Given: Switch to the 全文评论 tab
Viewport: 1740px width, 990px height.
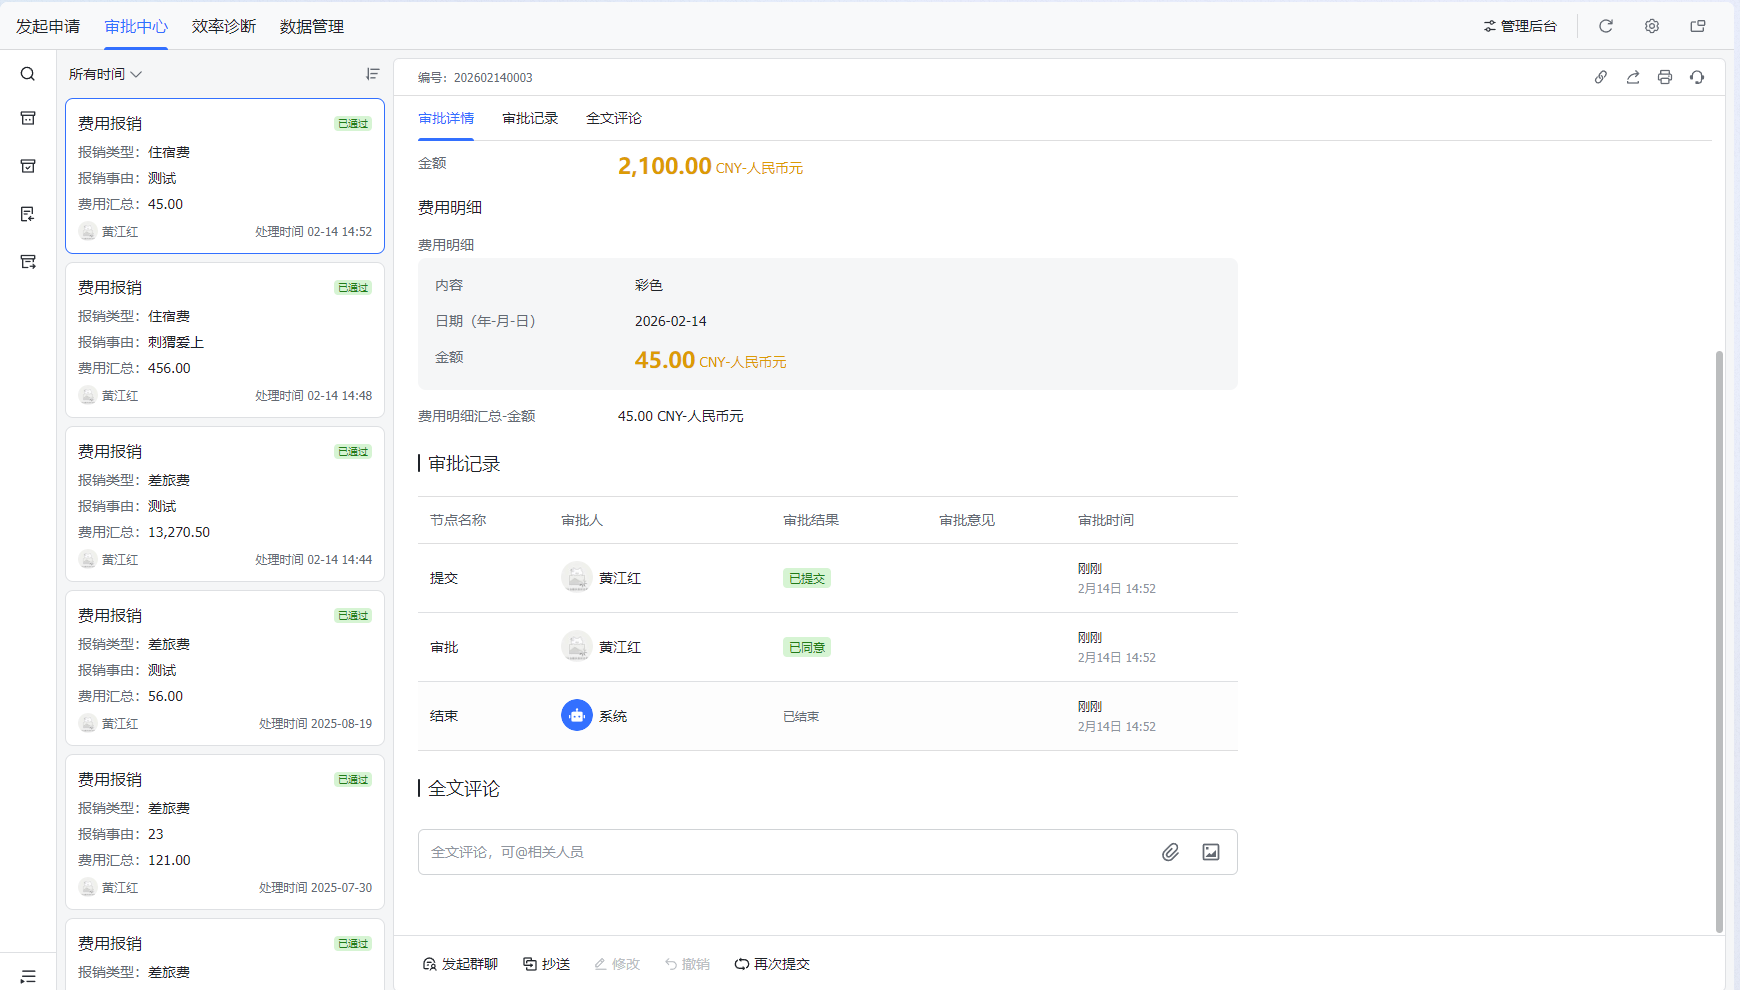Looking at the screenshot, I should pos(614,118).
